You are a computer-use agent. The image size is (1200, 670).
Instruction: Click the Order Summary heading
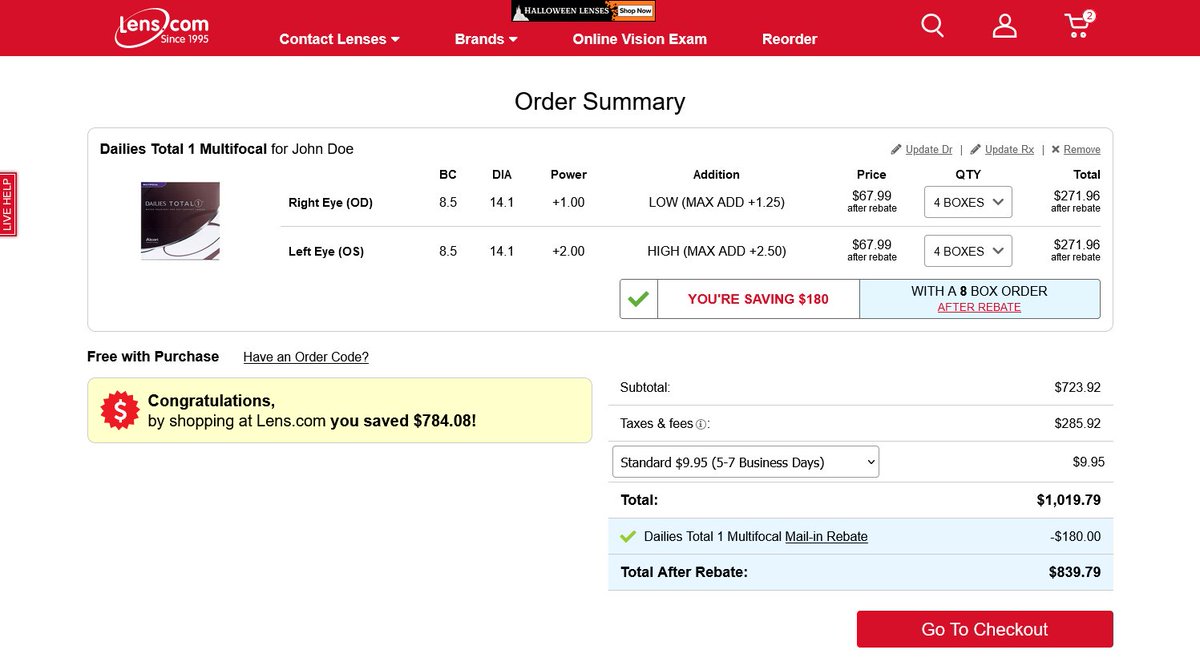(x=600, y=102)
